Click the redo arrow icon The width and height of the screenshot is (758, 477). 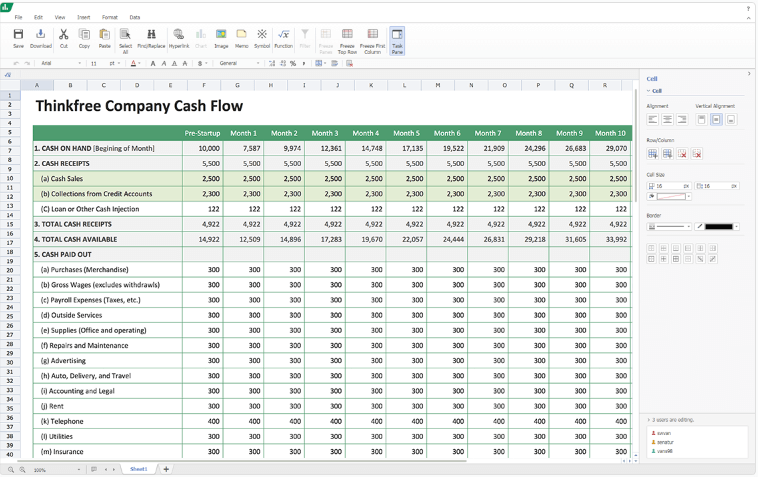27,63
